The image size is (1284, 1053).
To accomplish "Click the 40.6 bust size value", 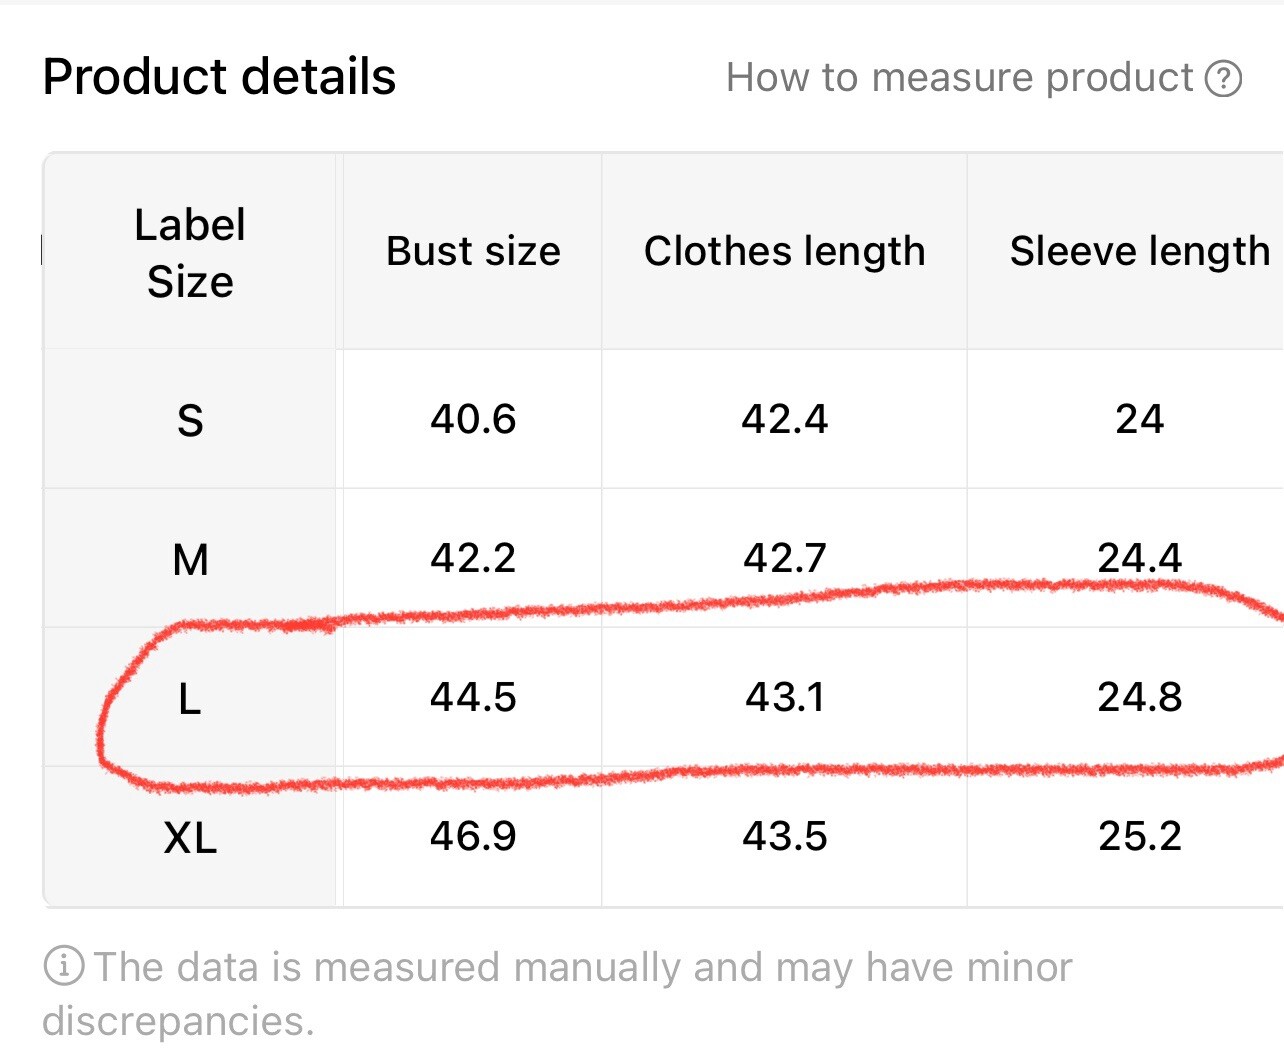I will [x=473, y=419].
